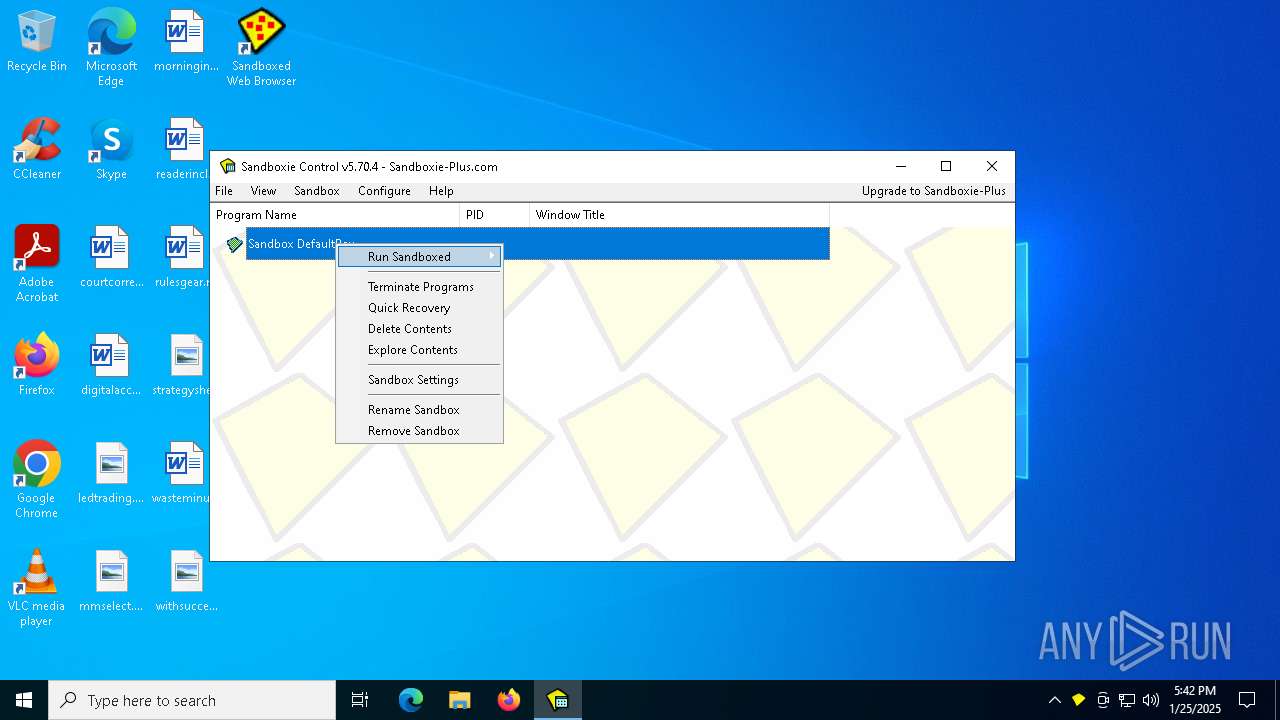This screenshot has height=720, width=1280.
Task: Open the Sandbox menu
Action: click(x=317, y=191)
